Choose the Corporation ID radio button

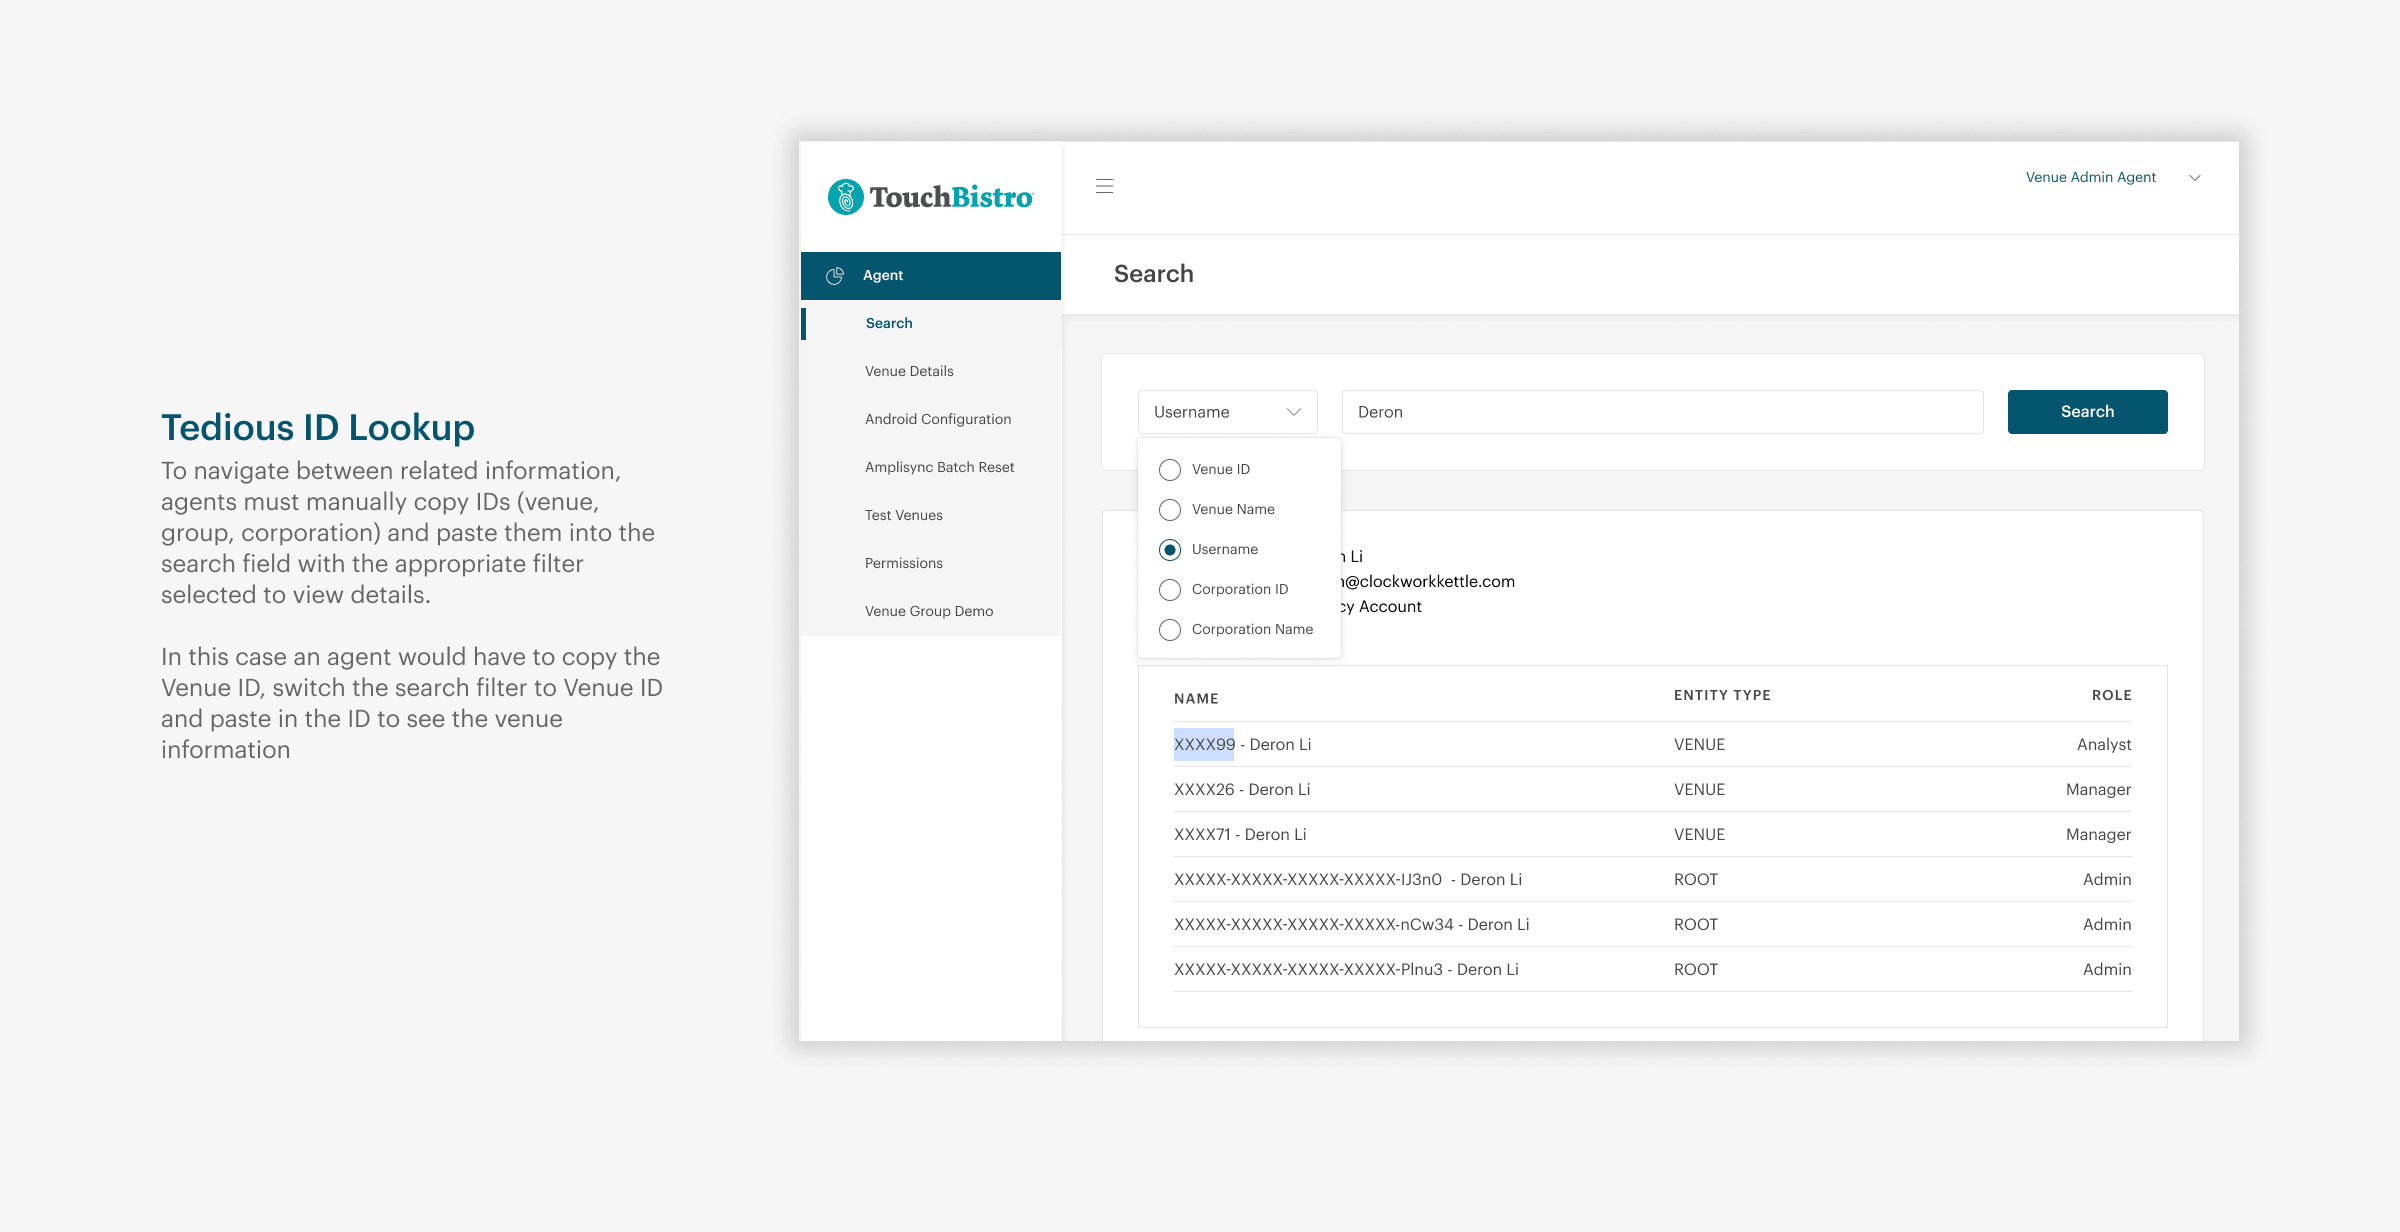1170,590
